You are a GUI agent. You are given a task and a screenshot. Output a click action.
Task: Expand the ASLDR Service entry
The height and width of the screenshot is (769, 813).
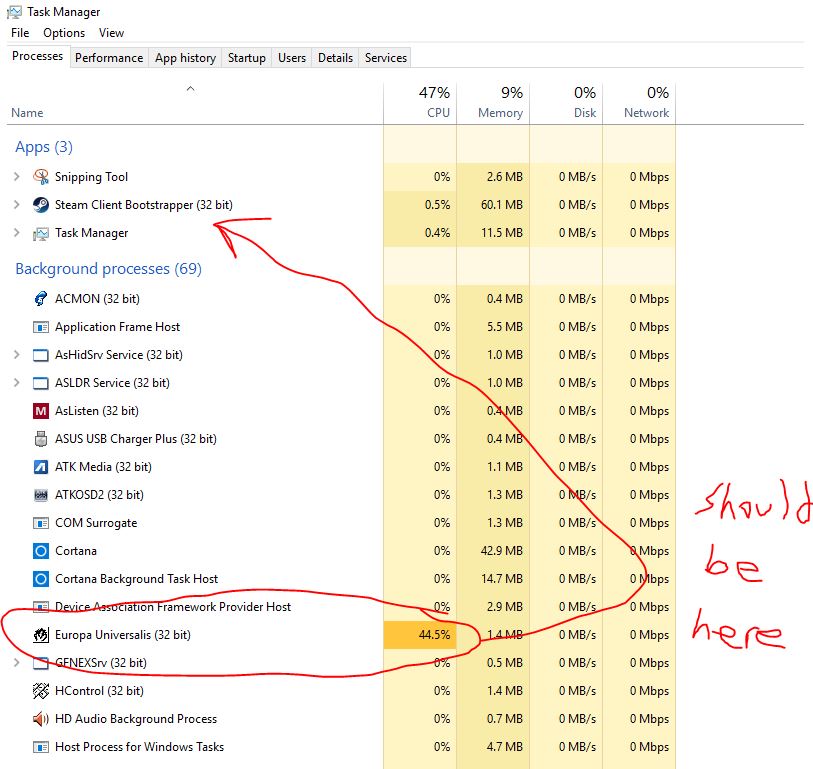point(17,383)
